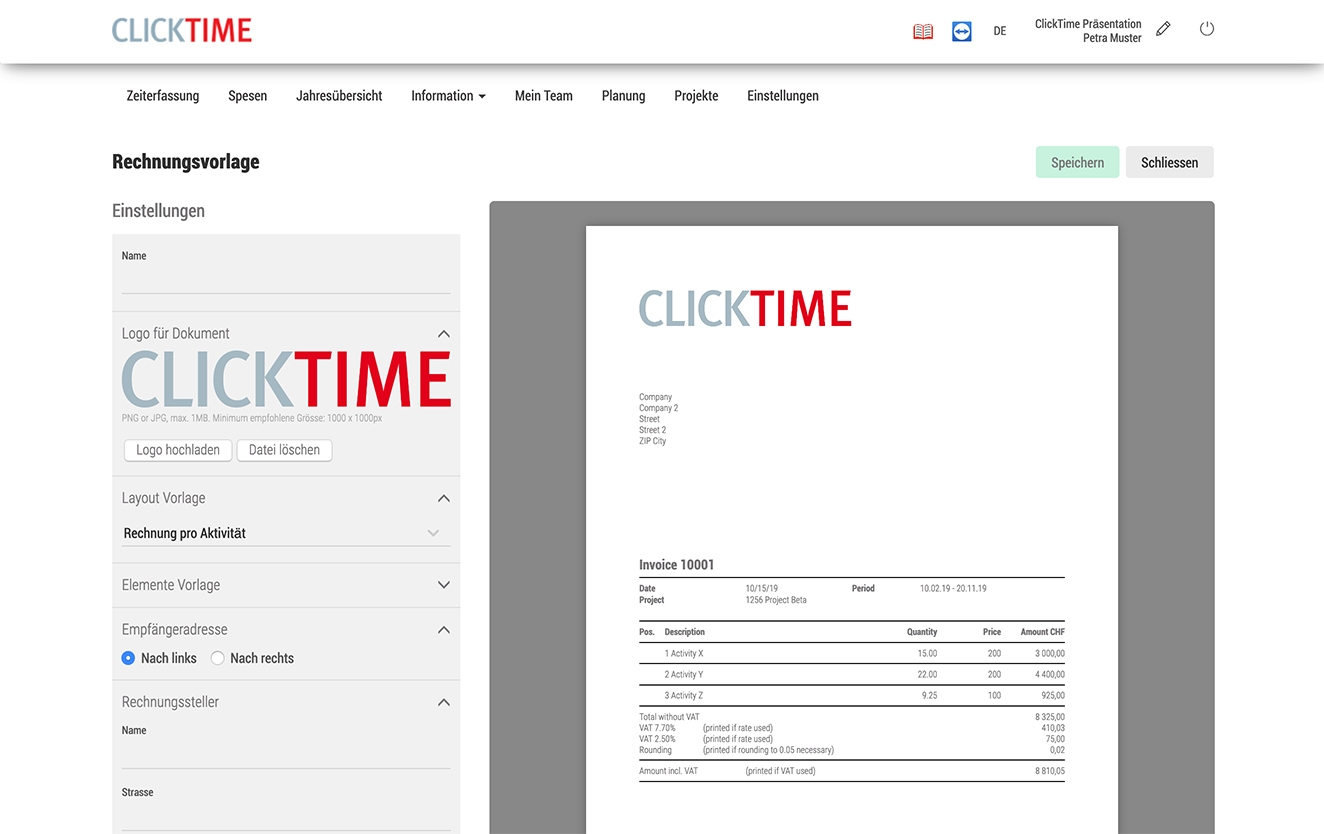This screenshot has width=1324, height=834.
Task: Click the total amount 8 810,05
Action: point(1050,772)
